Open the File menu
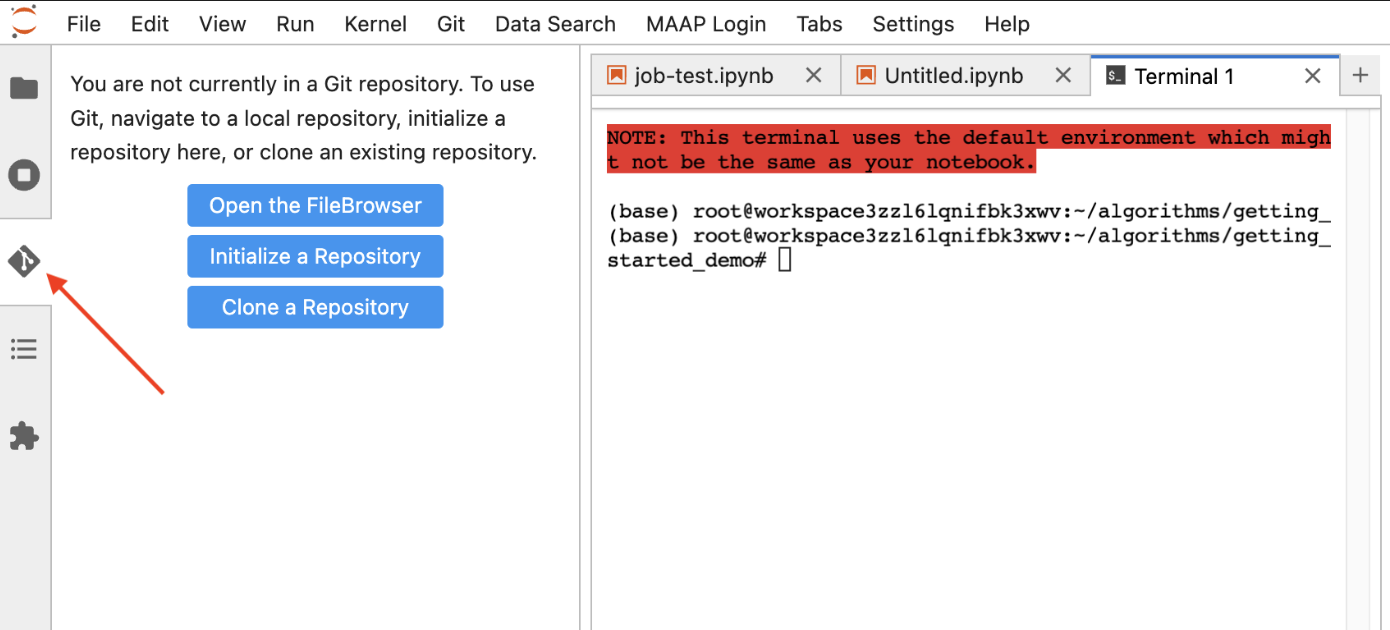The height and width of the screenshot is (630, 1390). pos(84,24)
